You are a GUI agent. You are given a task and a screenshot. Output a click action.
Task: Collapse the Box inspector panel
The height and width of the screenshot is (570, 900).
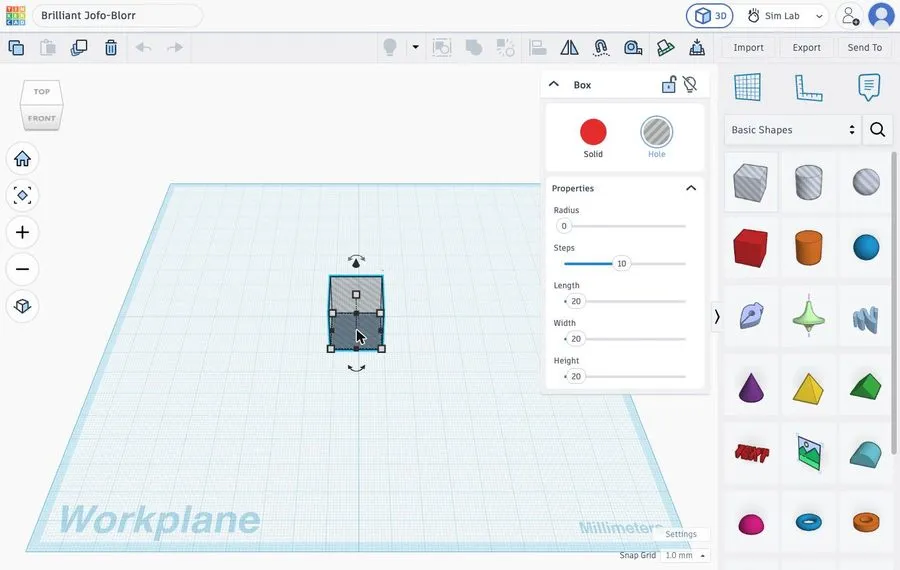tap(554, 84)
